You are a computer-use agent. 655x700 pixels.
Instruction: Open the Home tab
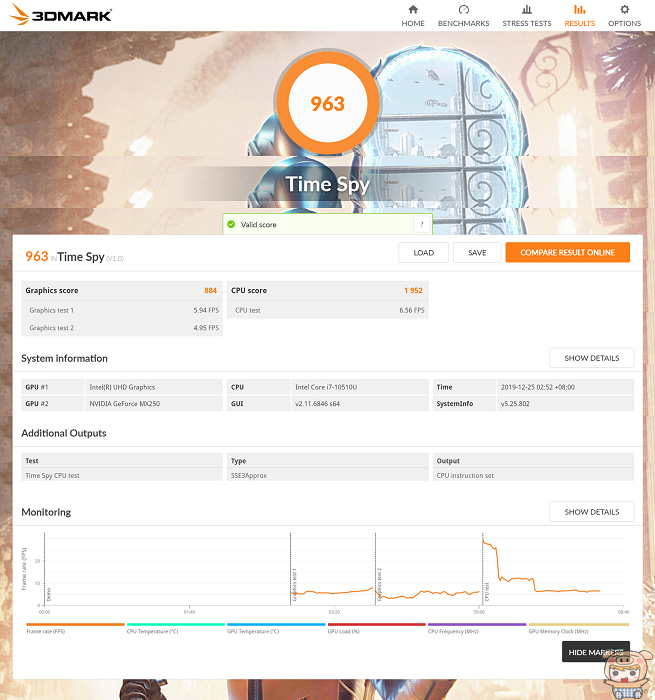click(x=413, y=16)
